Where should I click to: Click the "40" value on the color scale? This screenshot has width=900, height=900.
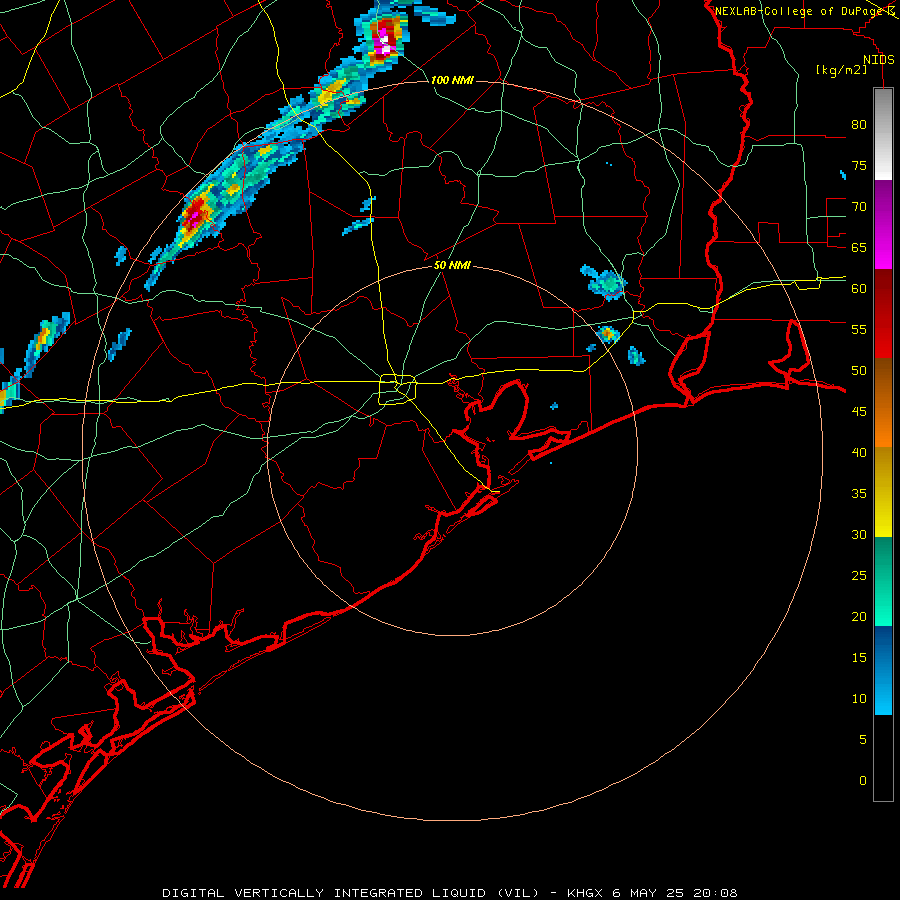(x=859, y=453)
